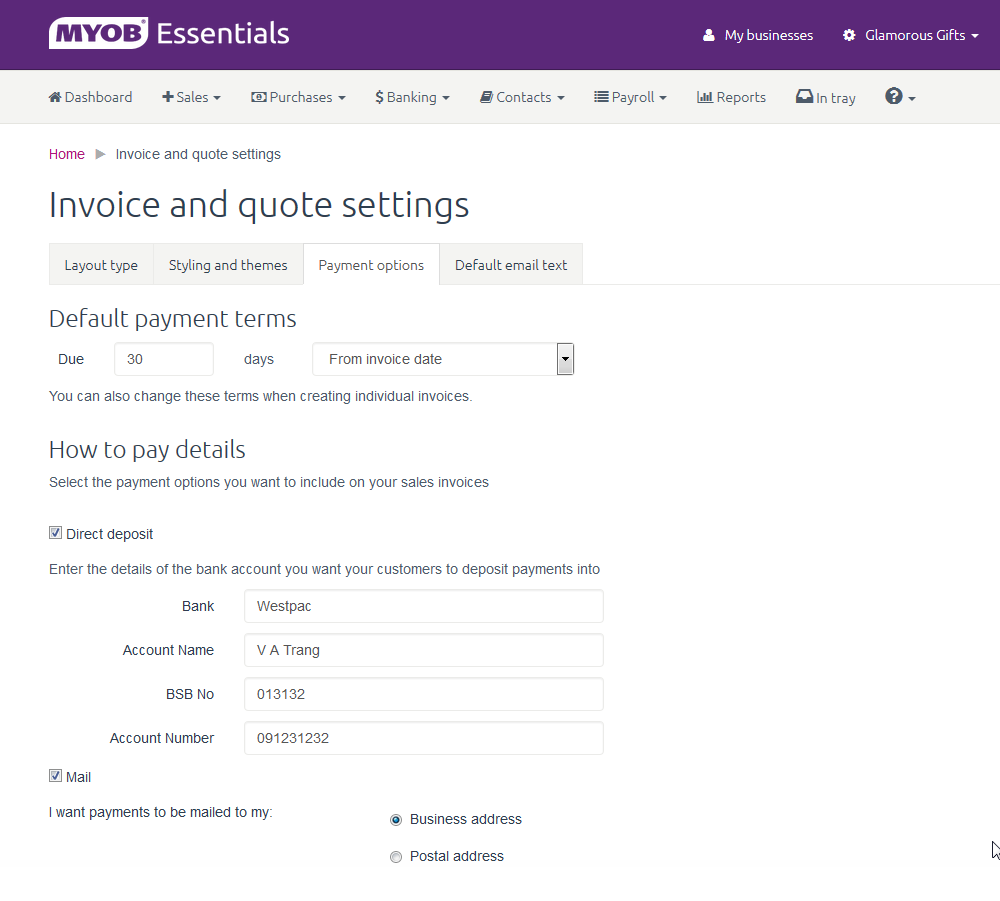Click the BSB No input field
1000x901 pixels.
pos(423,694)
